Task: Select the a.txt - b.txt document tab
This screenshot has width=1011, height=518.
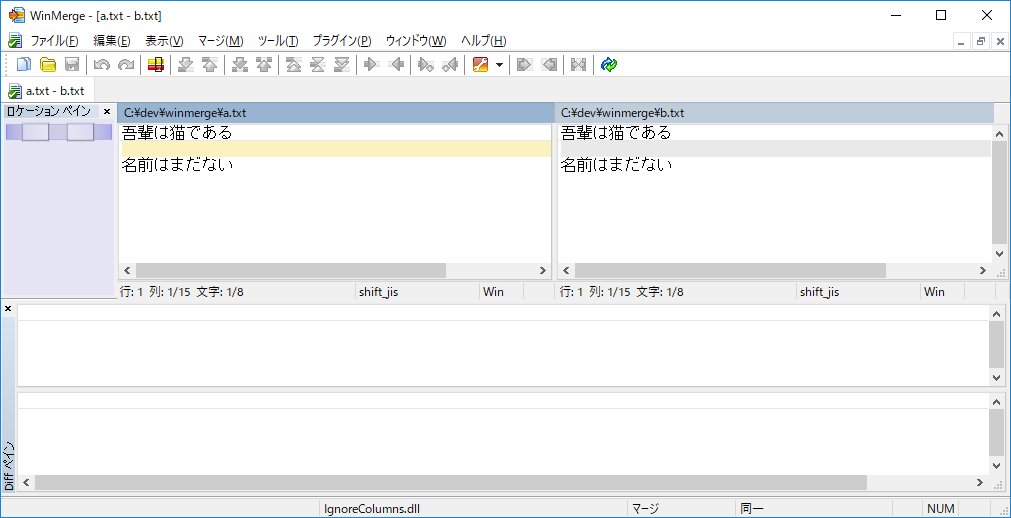Action: coord(47,90)
